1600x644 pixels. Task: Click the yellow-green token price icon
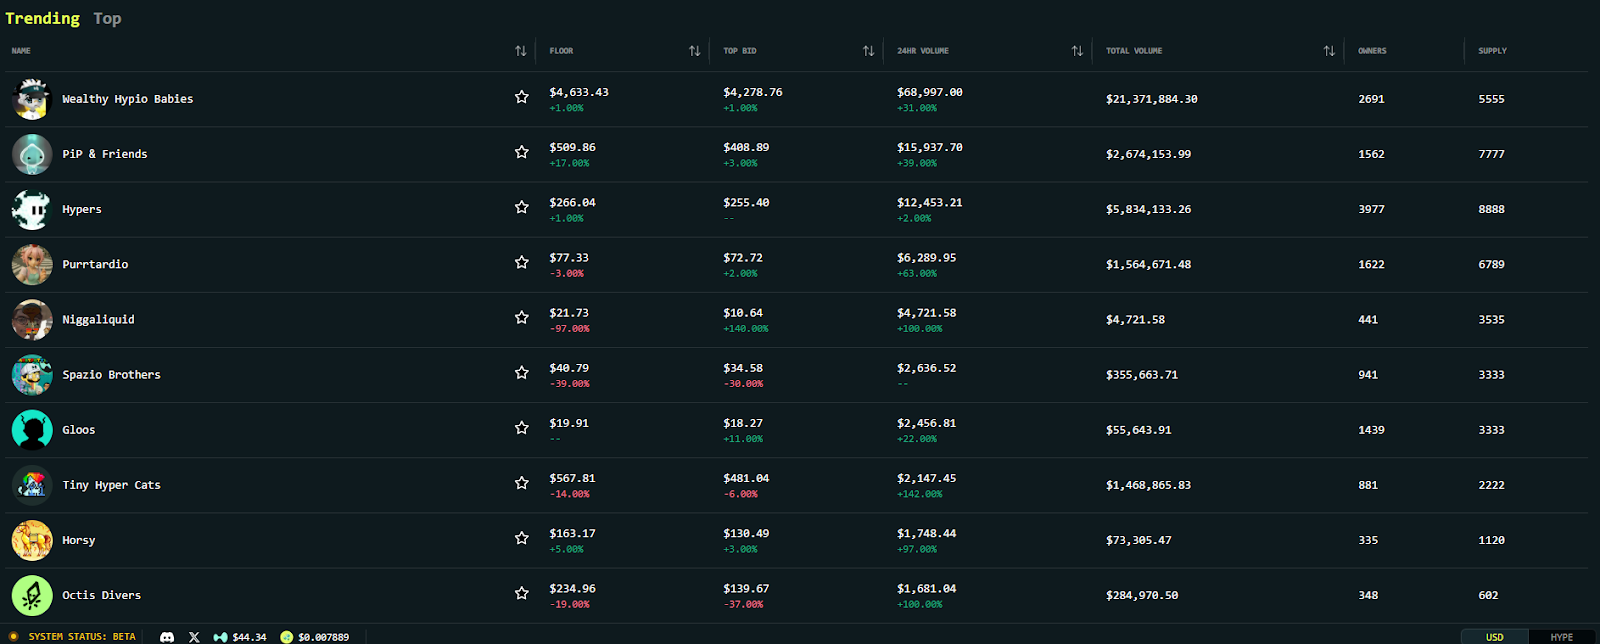click(286, 637)
